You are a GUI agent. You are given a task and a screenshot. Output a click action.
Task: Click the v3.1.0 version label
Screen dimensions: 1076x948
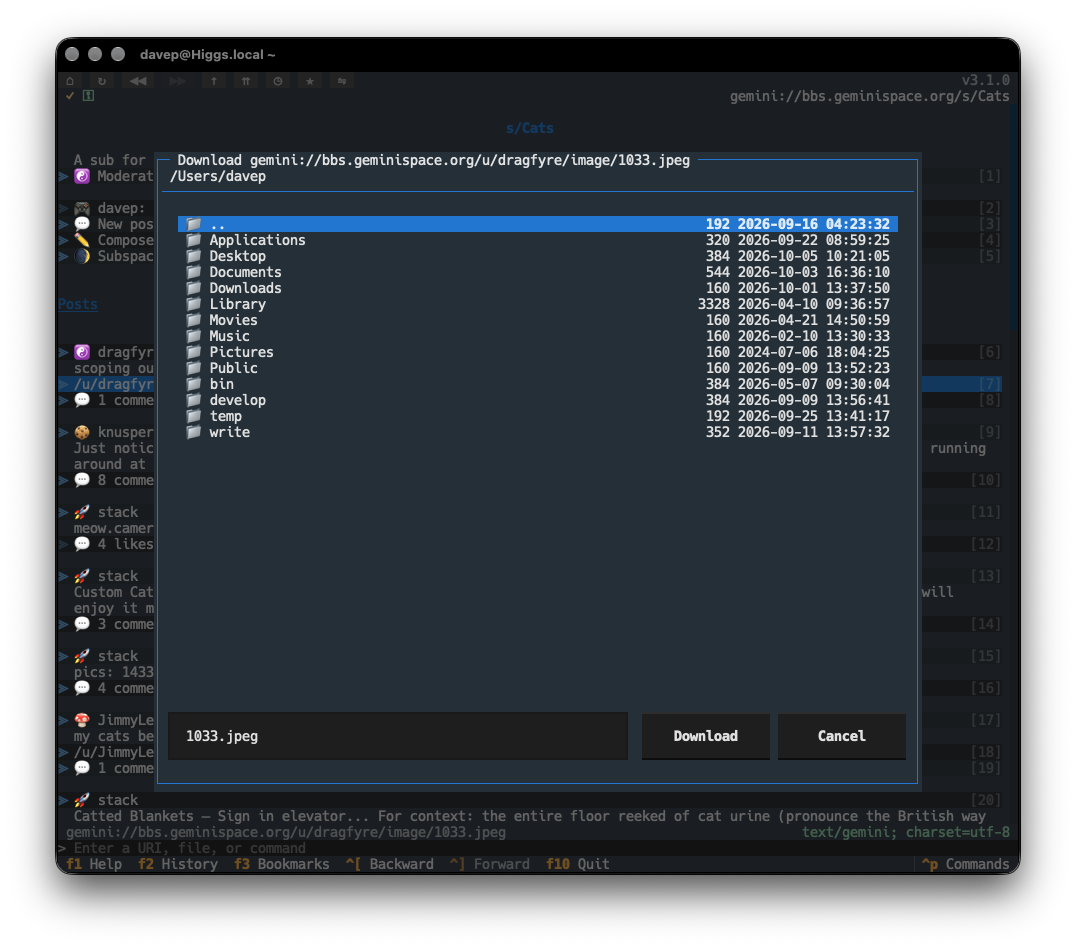[985, 80]
